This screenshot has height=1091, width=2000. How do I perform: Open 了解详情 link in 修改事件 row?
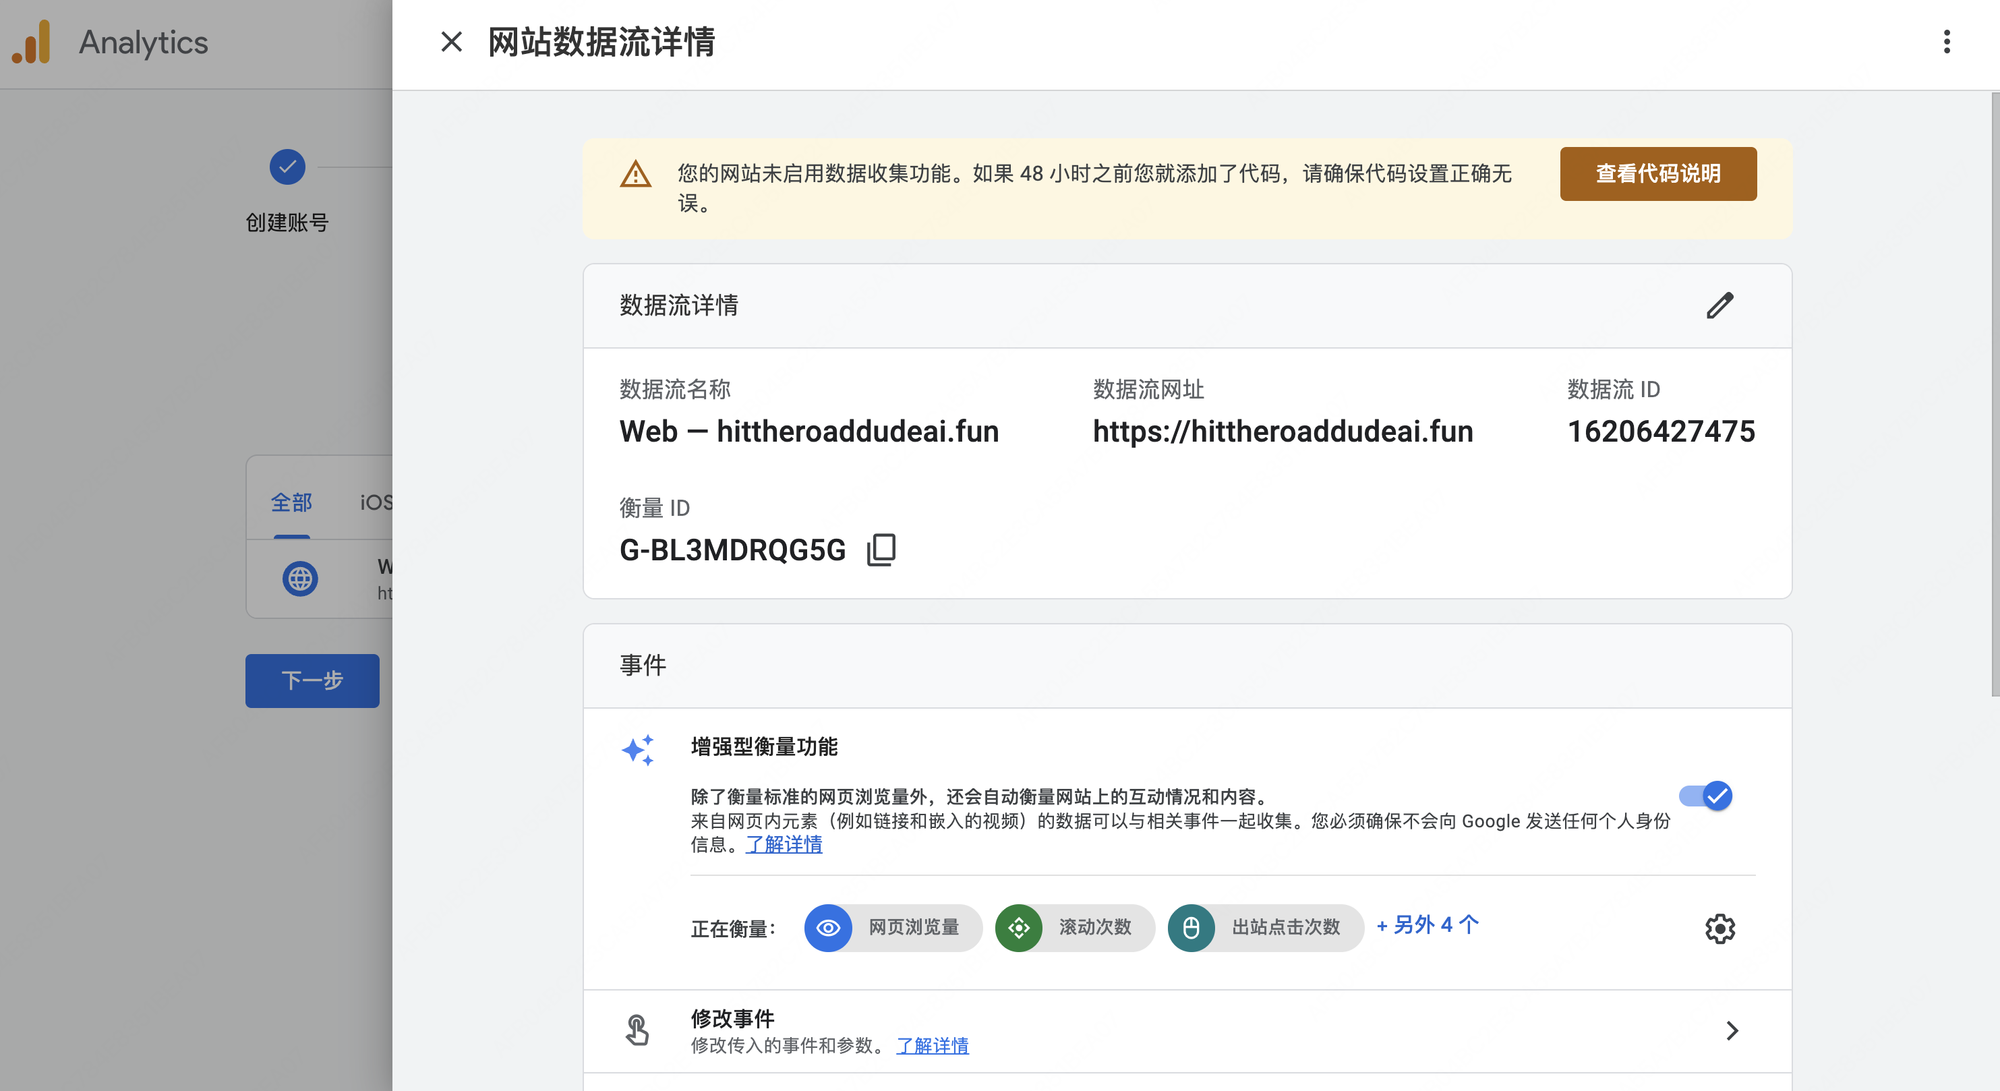click(932, 1046)
